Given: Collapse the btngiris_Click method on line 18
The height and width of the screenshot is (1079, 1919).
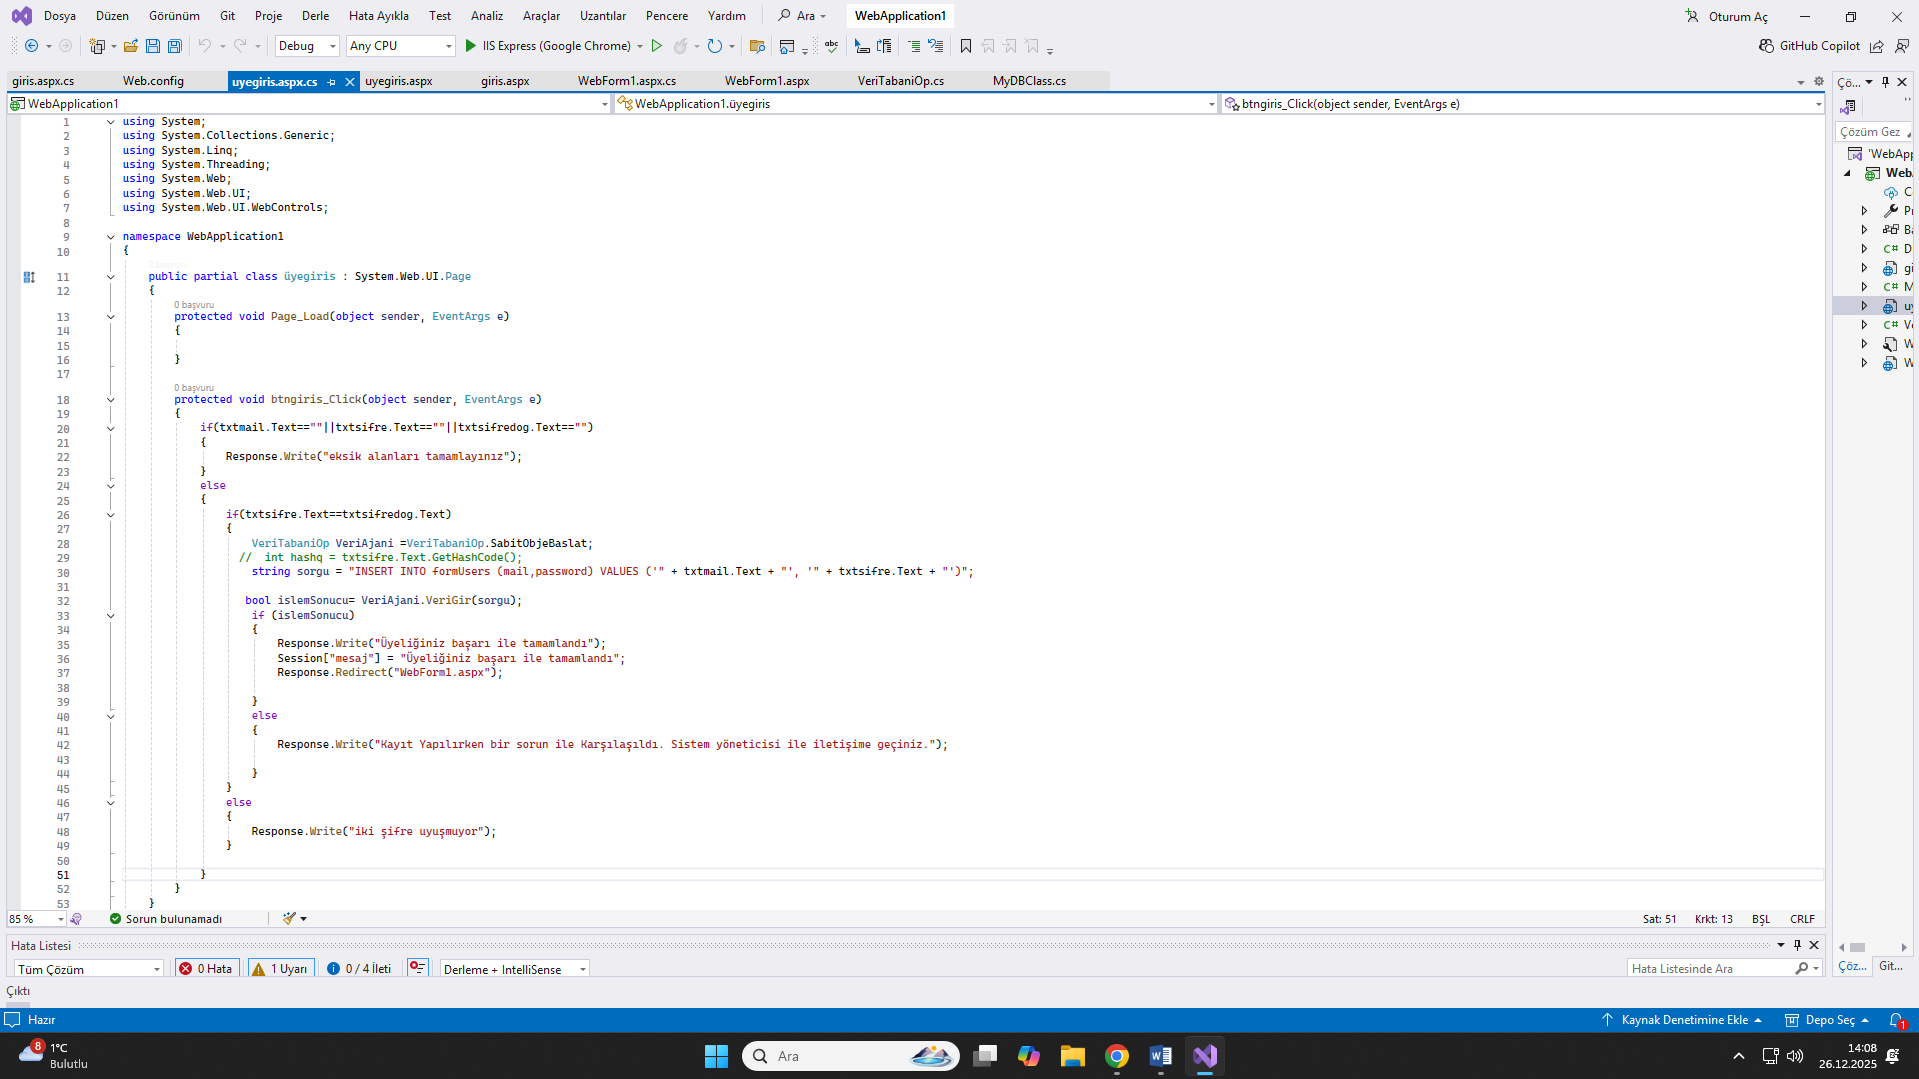Looking at the screenshot, I should (x=111, y=400).
